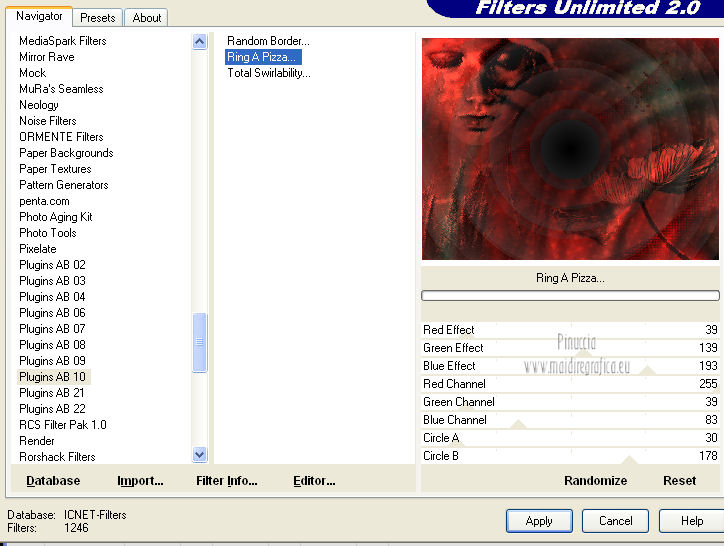Viewport: 724px width, 546px height.
Task: Open the Presets tab
Action: [x=97, y=18]
